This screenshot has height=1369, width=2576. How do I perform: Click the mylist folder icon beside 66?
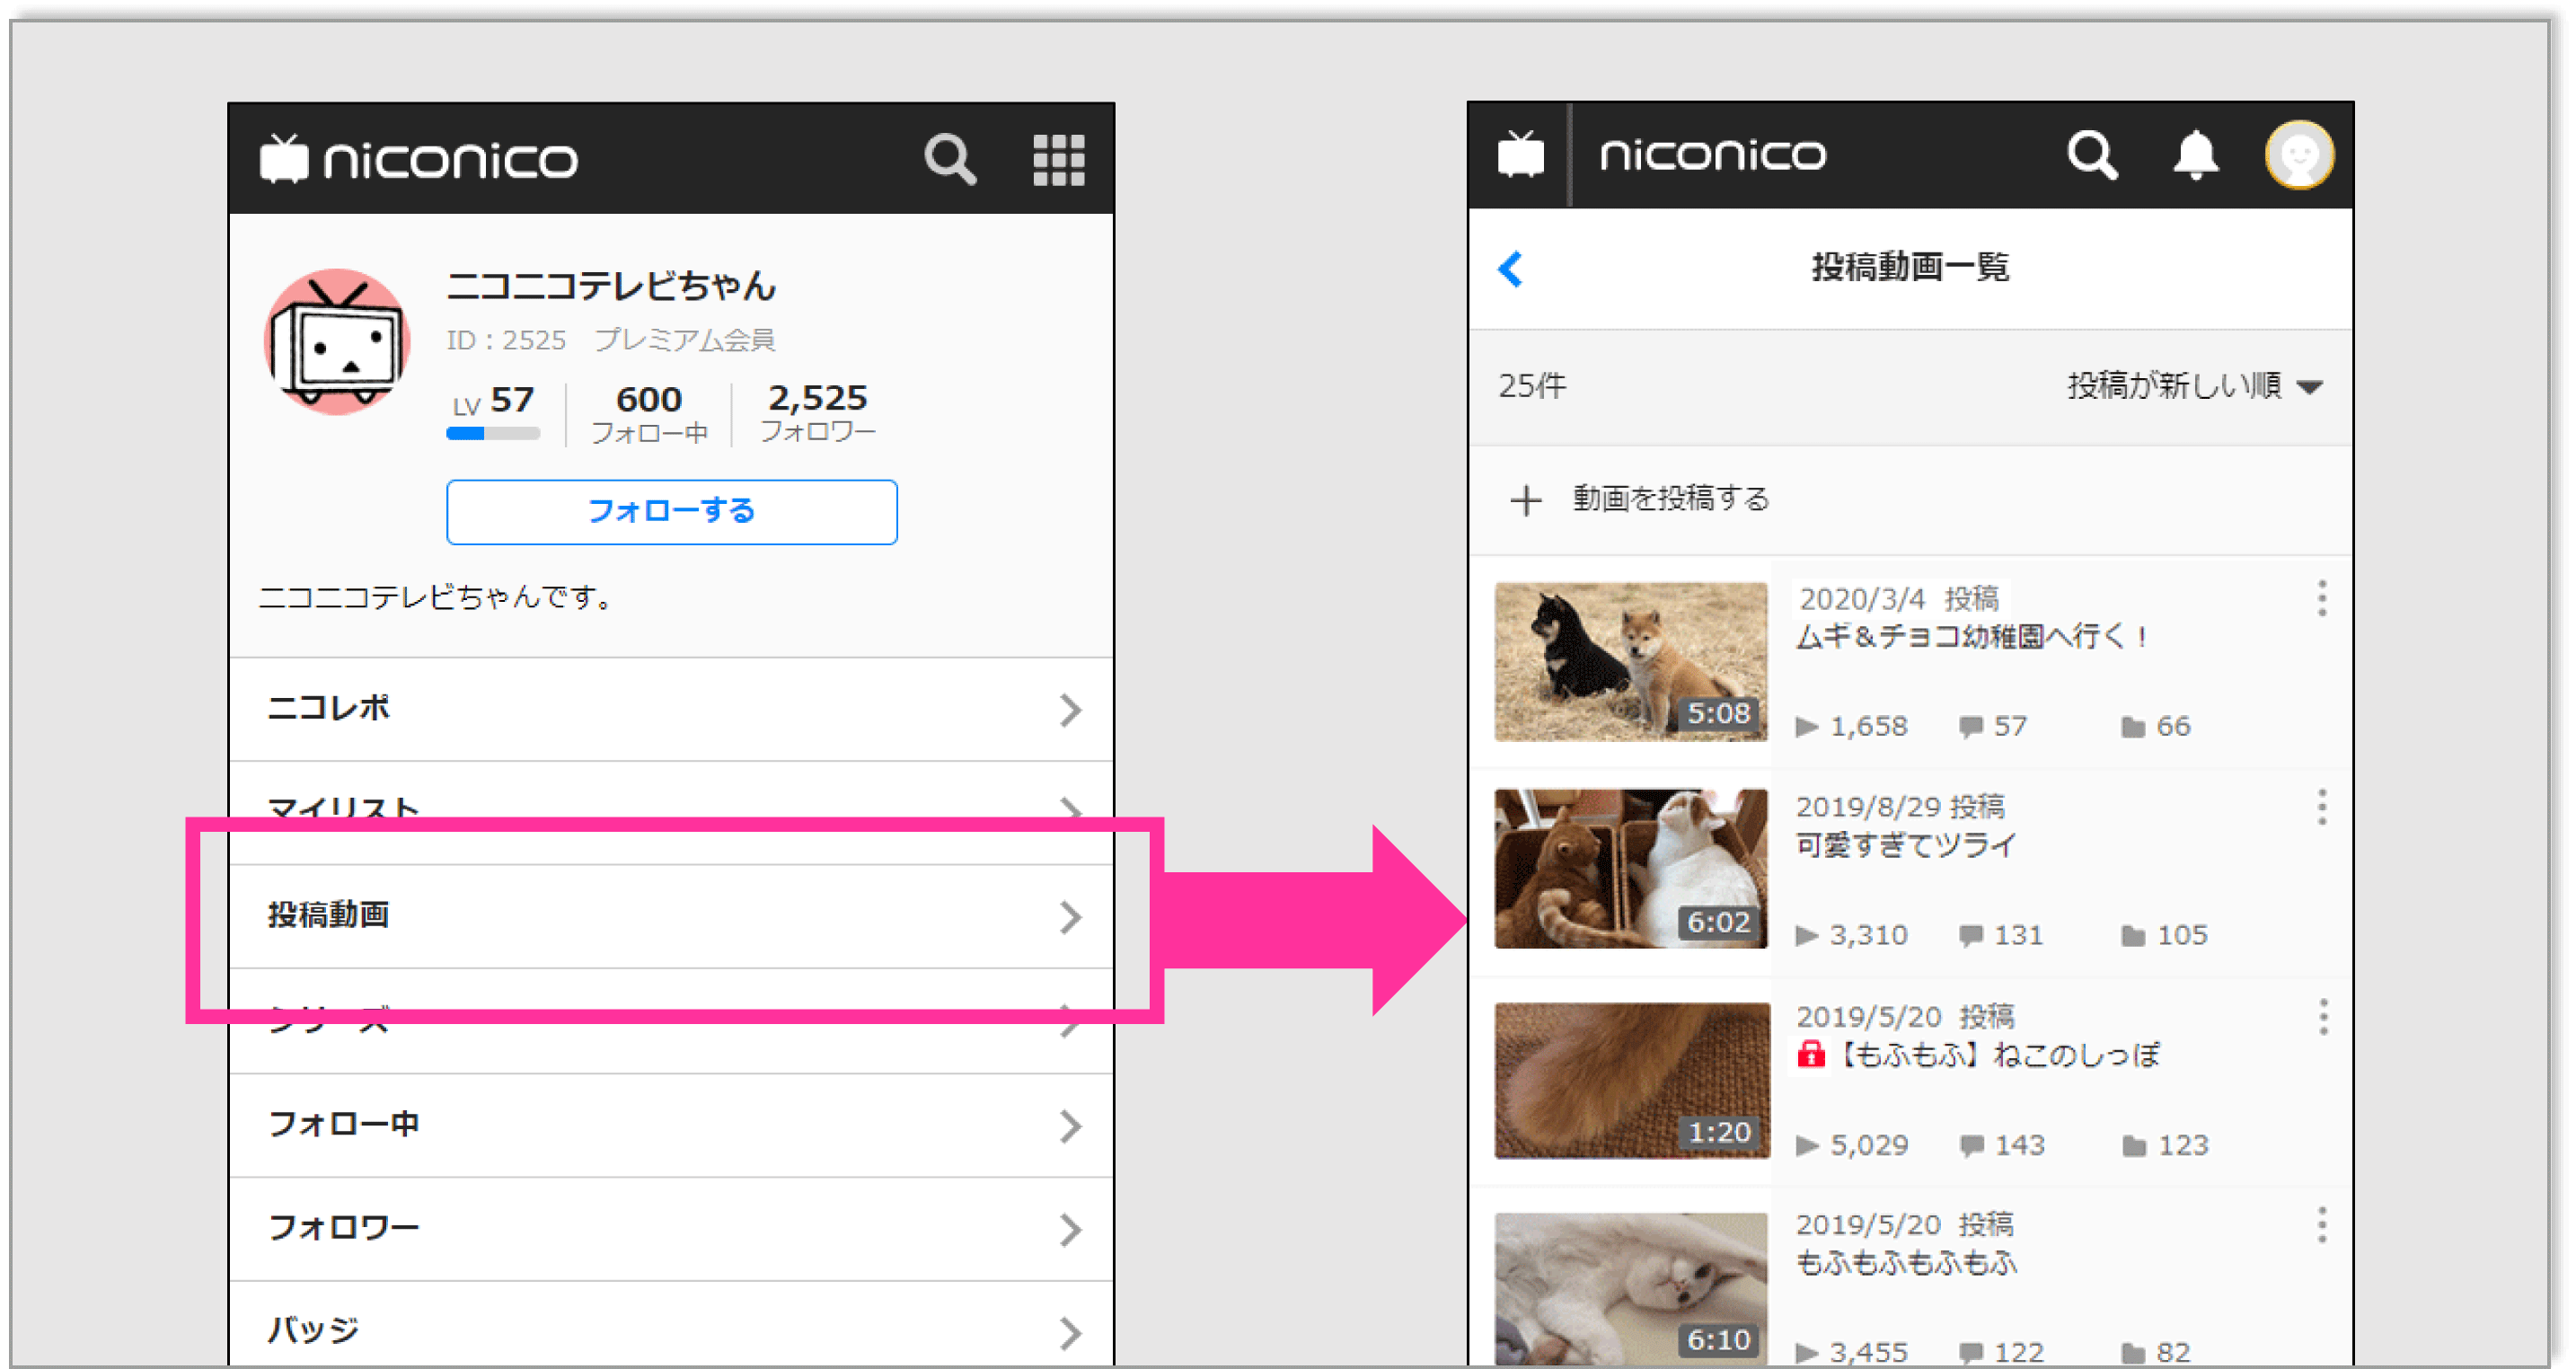[2133, 727]
